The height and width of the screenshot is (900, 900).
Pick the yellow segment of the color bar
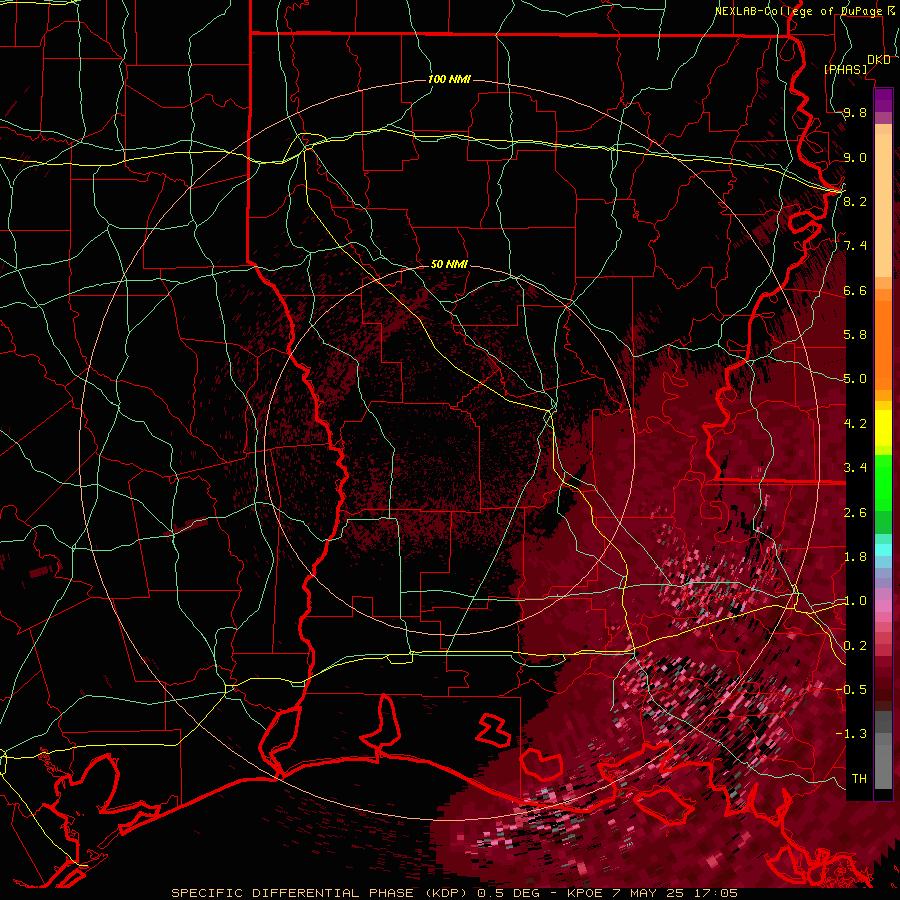point(883,428)
